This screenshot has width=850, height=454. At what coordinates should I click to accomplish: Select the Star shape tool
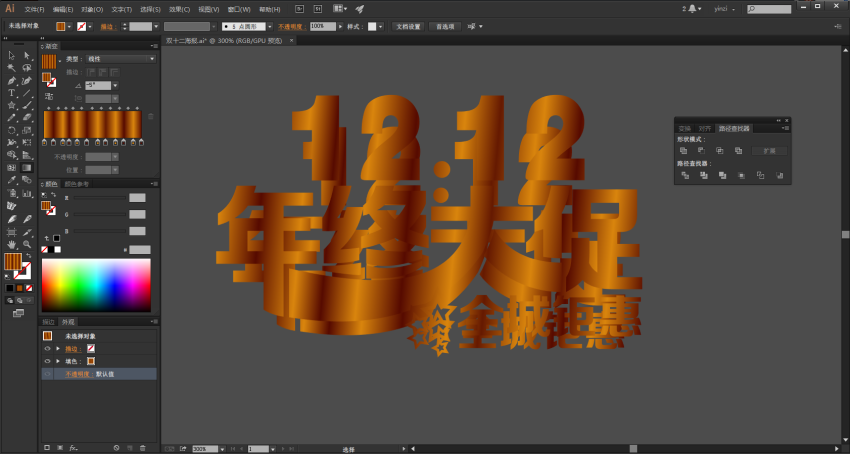(x=11, y=106)
